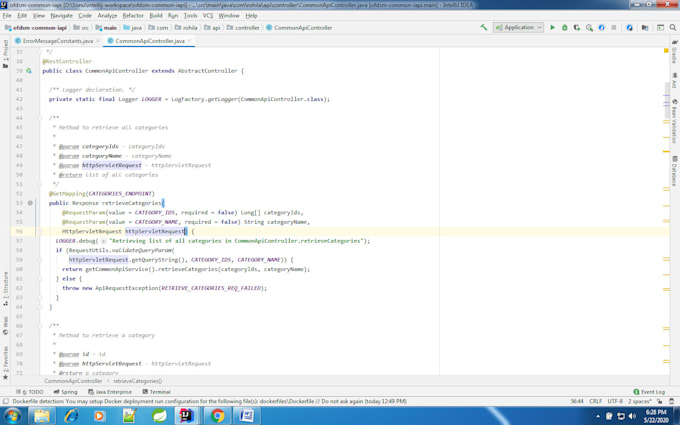
Task: Click the Run Anything terminal-window icon
Action: point(660,27)
